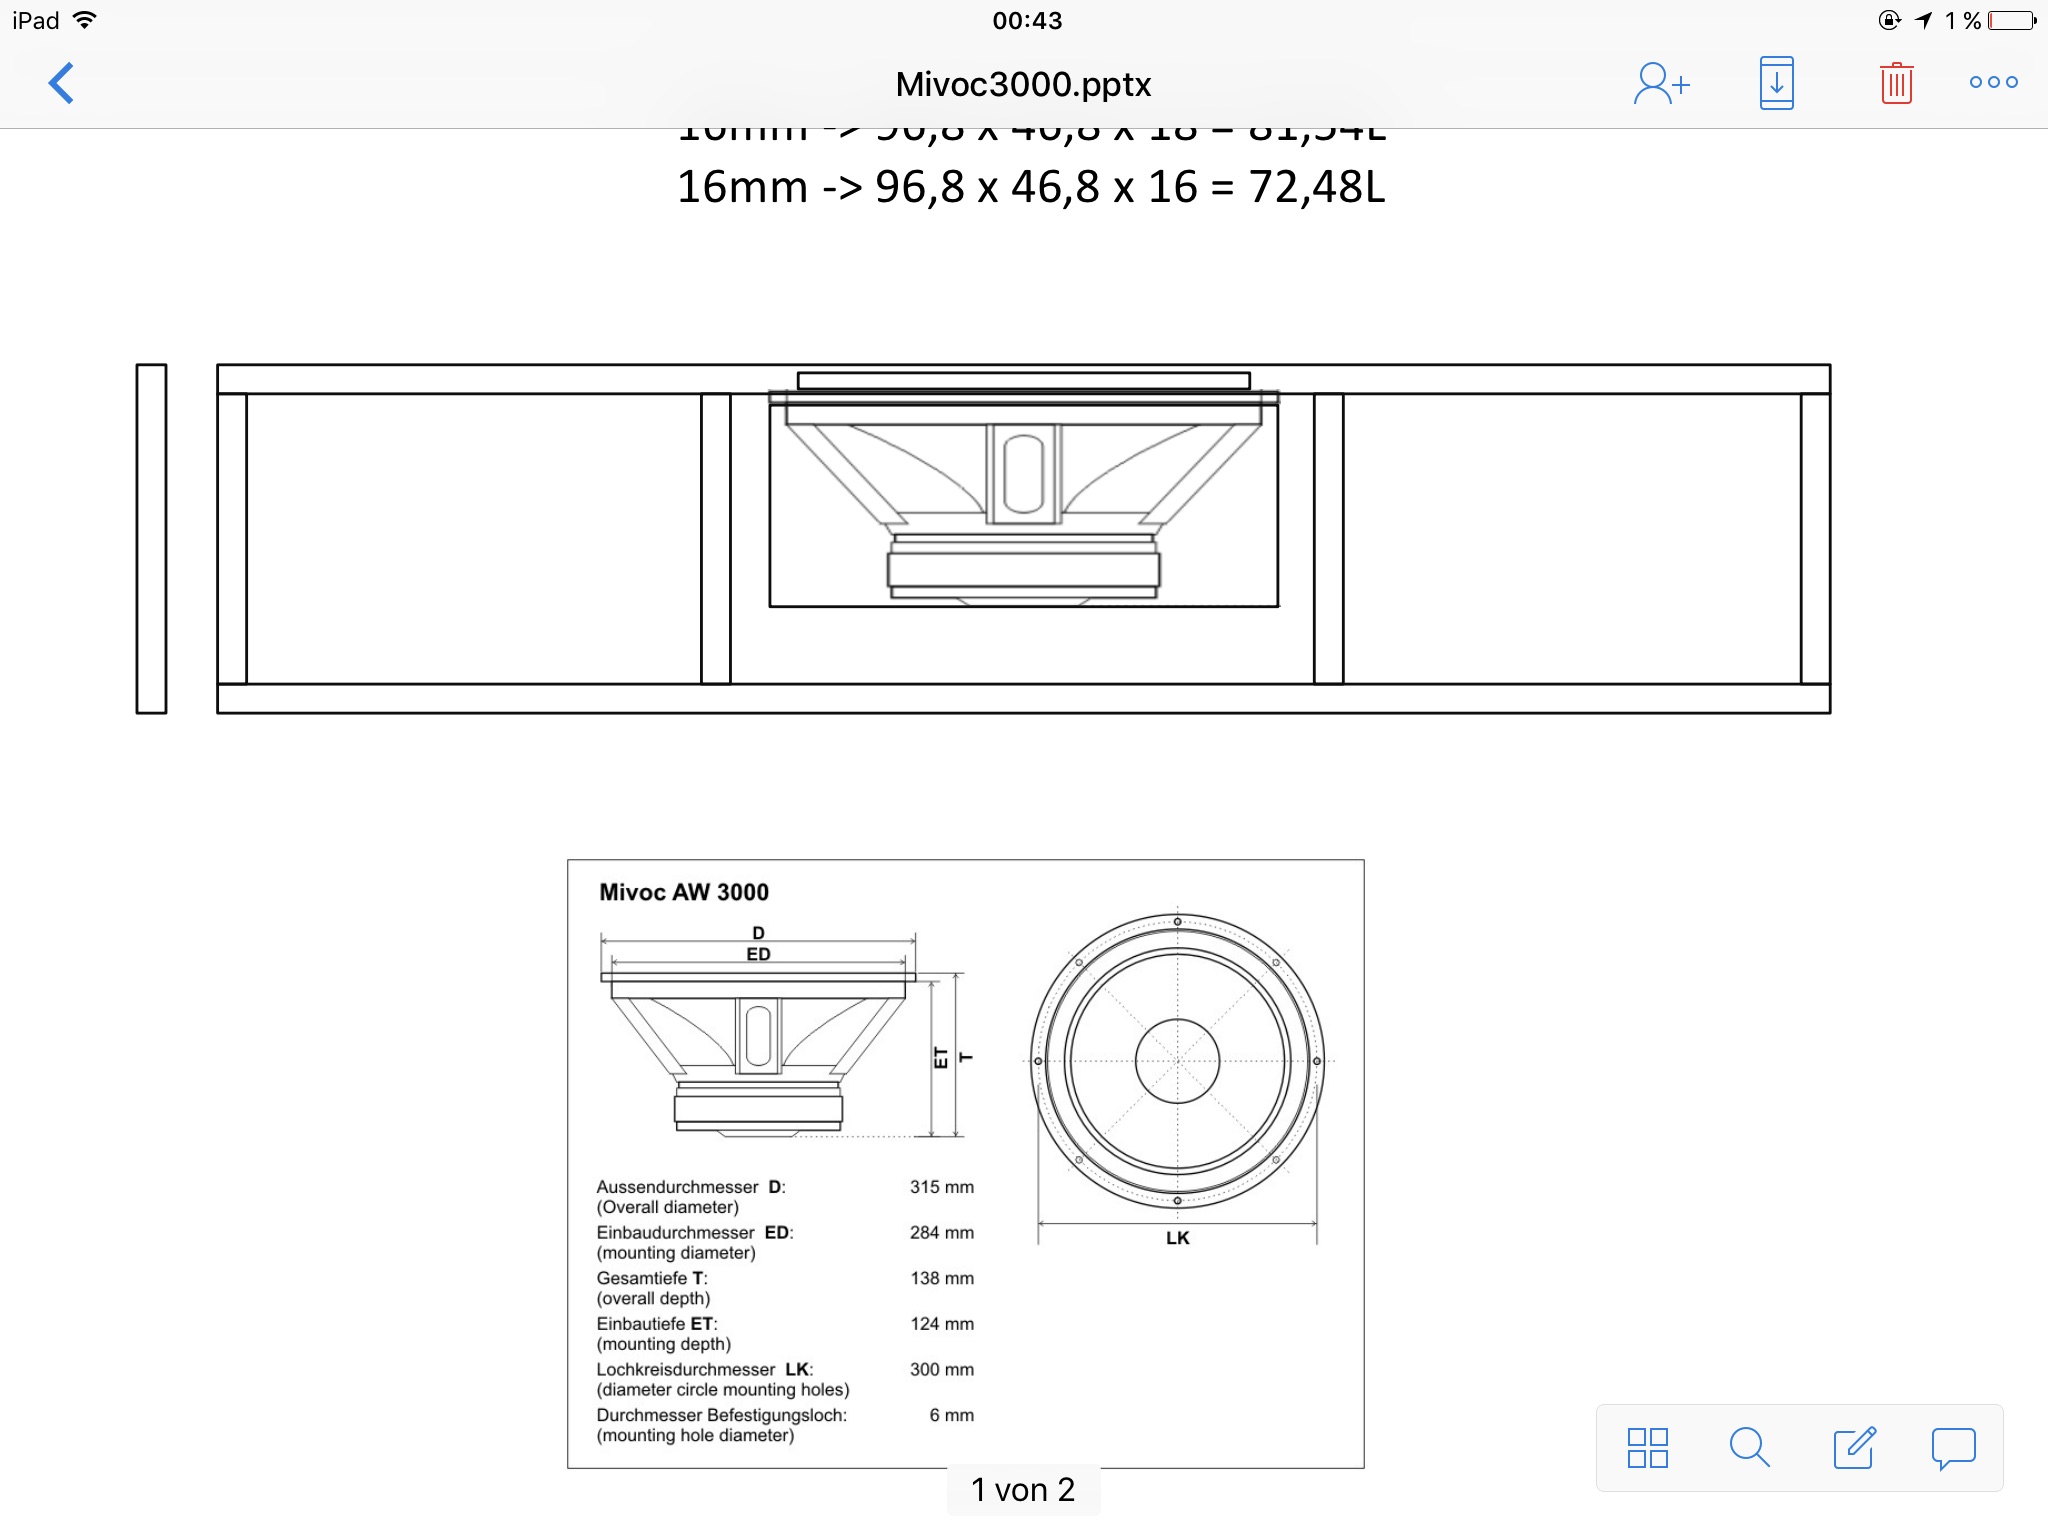
Task: Tap the 'LK' dimension label under circle
Action: (x=1177, y=1238)
